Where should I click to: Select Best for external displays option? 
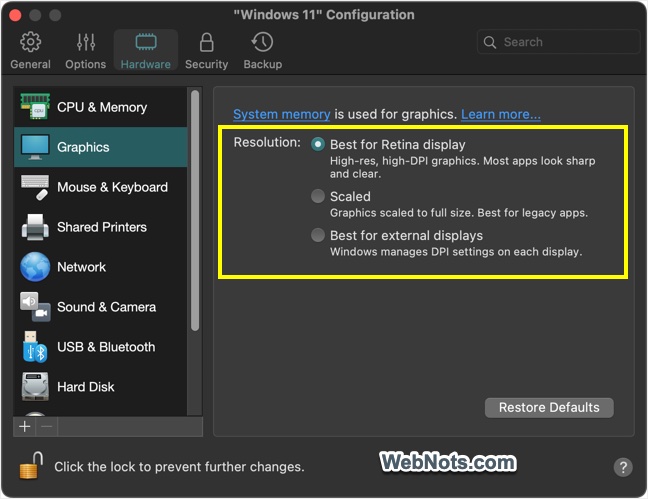pos(318,235)
